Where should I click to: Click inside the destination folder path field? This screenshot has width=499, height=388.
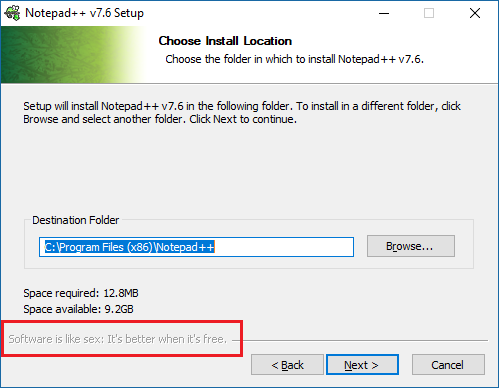coord(196,247)
